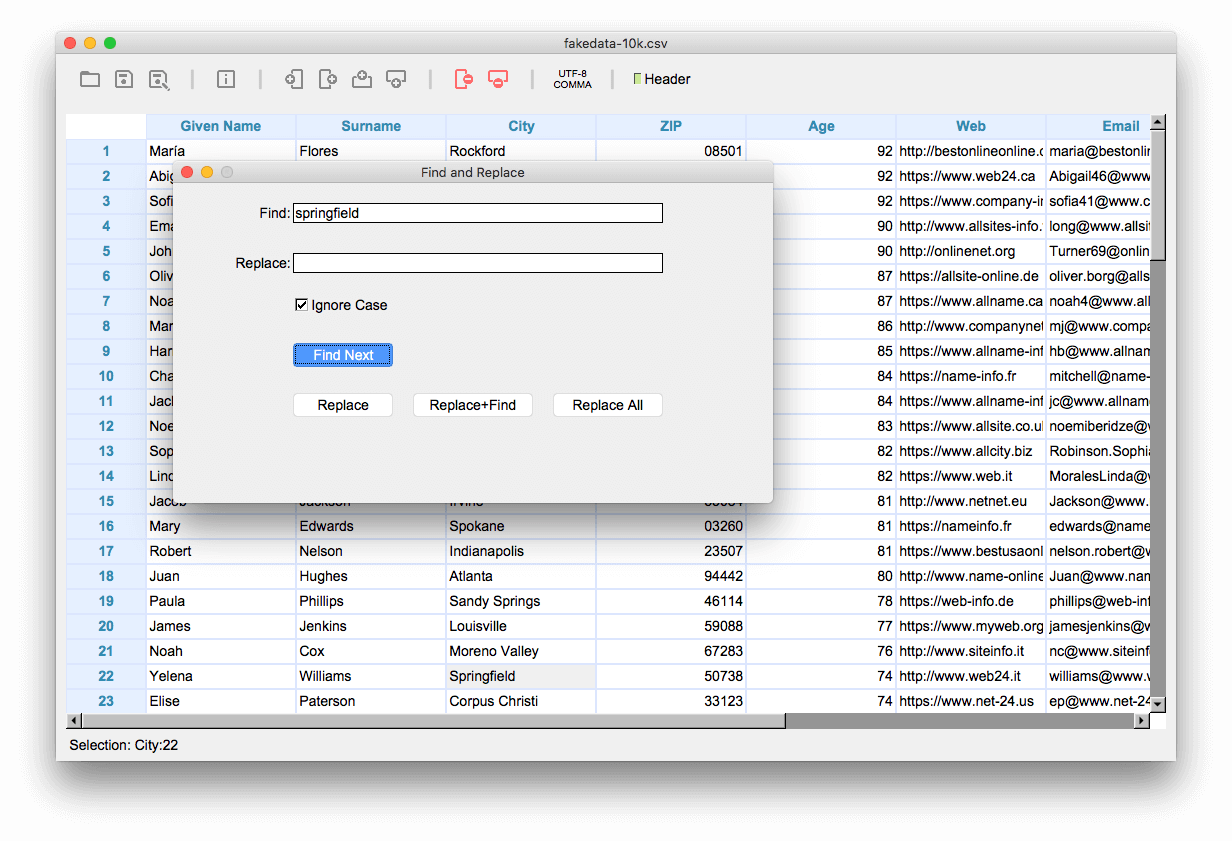Viewport: 1232px width, 841px height.
Task: Select the Age column header
Action: coord(821,126)
